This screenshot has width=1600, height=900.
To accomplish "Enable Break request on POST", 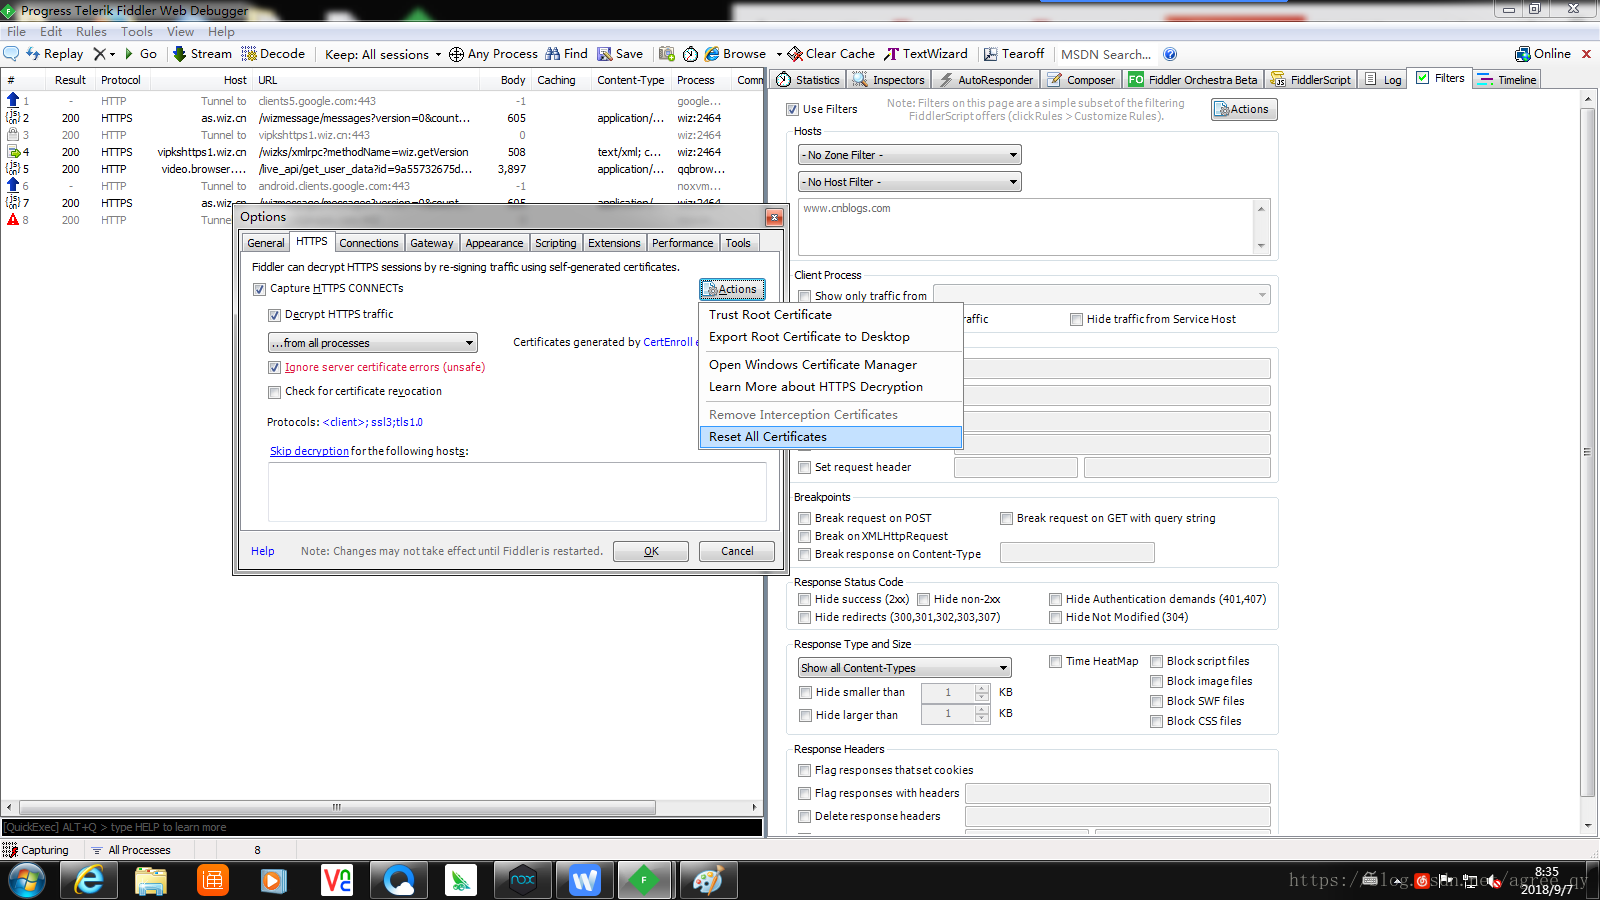I will (x=804, y=518).
